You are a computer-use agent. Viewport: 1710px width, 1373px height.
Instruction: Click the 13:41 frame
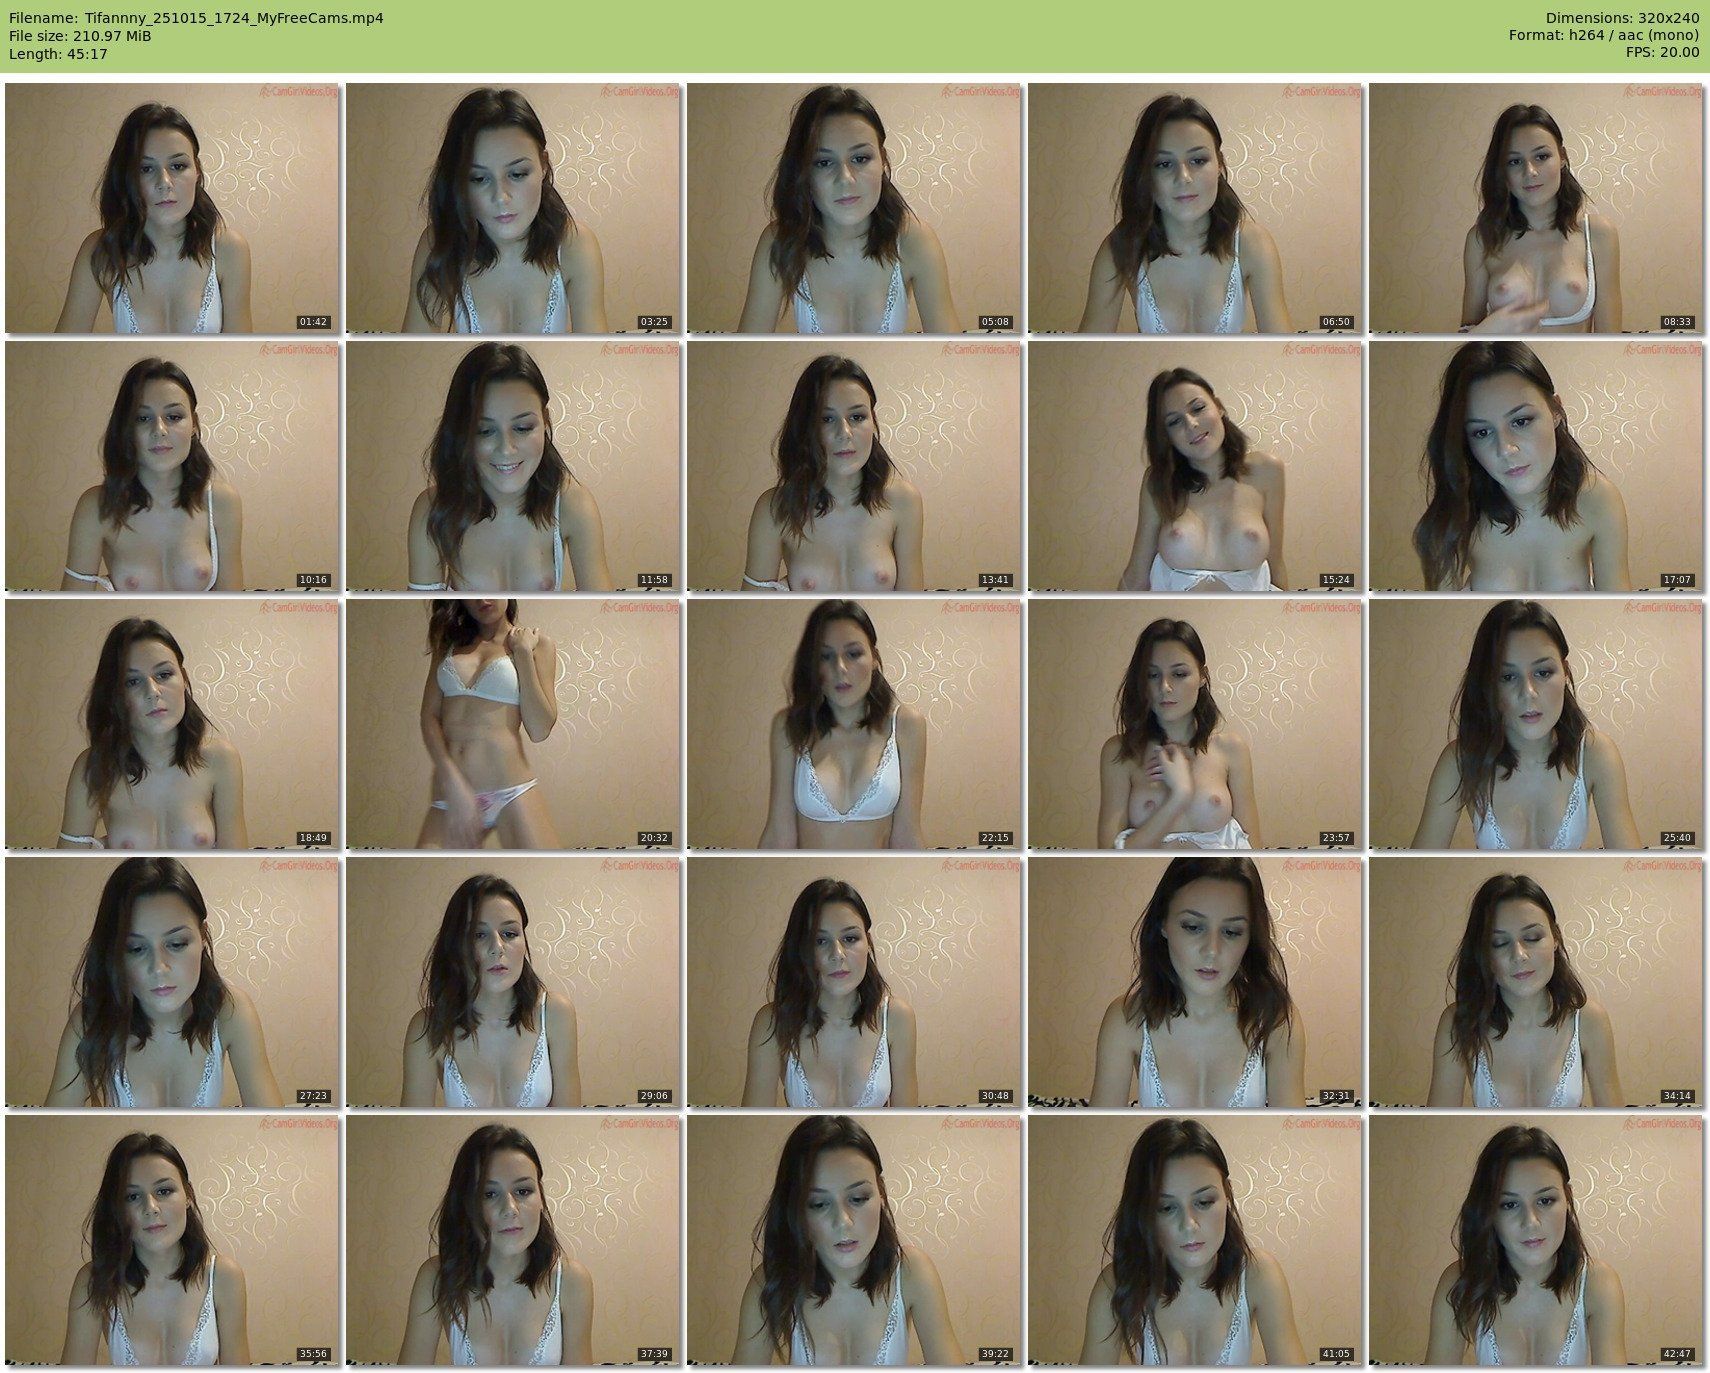(x=854, y=466)
